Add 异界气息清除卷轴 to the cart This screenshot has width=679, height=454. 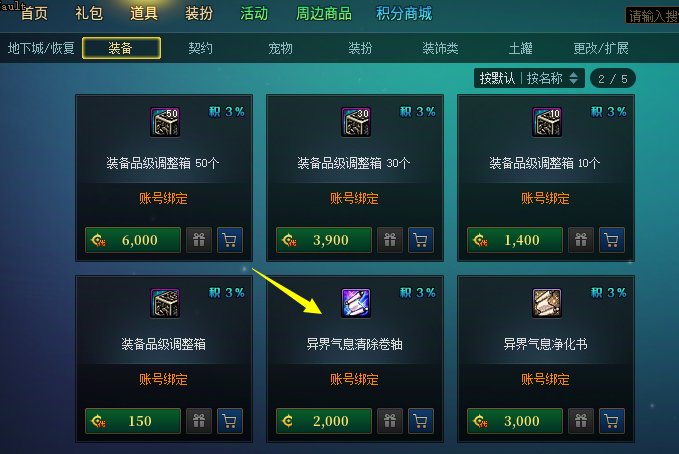tap(420, 421)
